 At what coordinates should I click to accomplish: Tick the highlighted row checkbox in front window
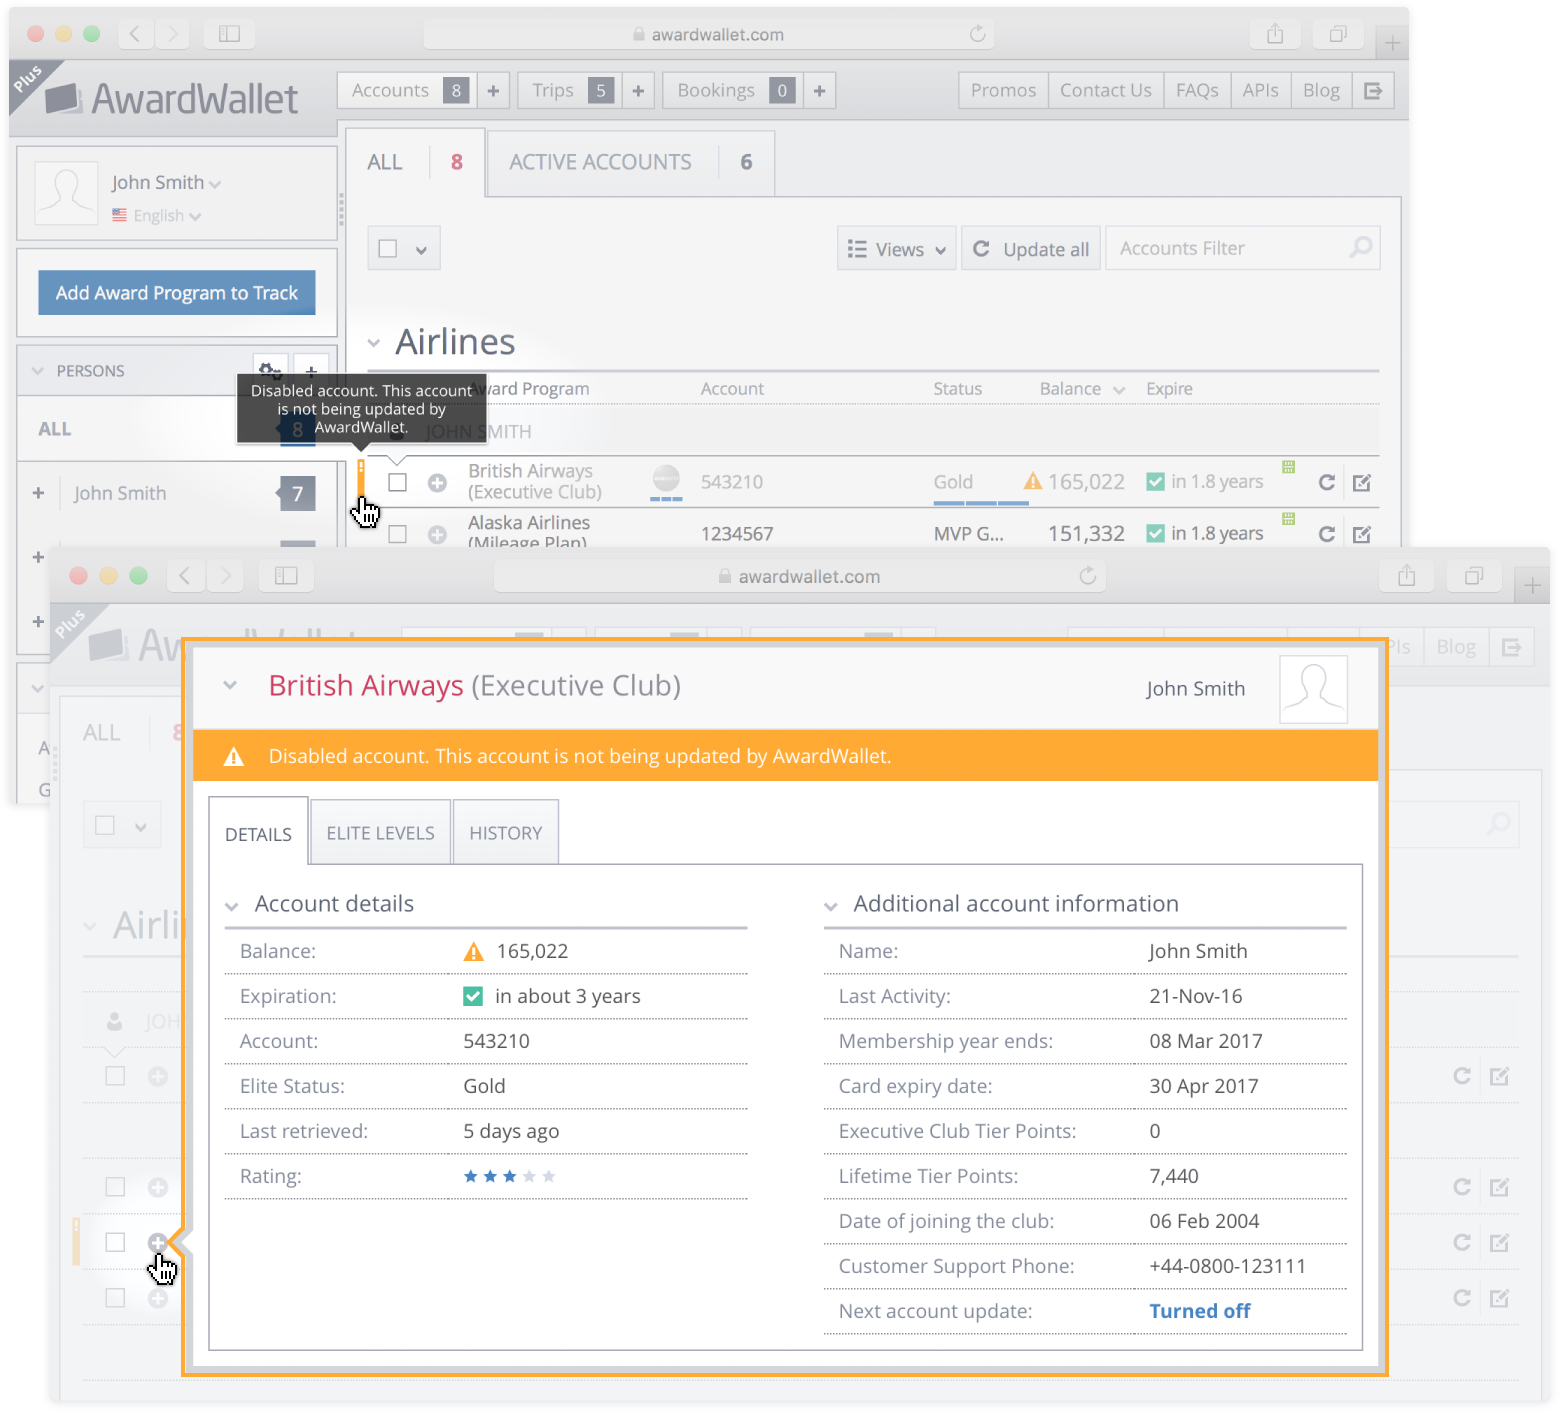coord(116,1242)
